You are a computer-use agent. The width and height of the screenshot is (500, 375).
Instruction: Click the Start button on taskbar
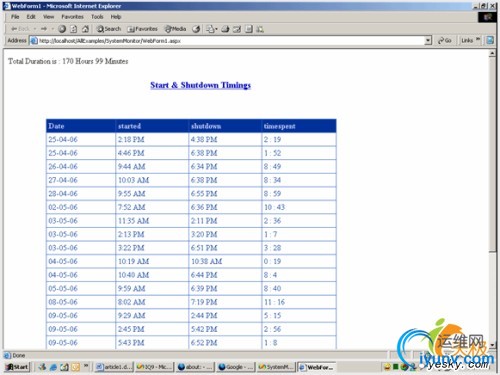coord(17,367)
